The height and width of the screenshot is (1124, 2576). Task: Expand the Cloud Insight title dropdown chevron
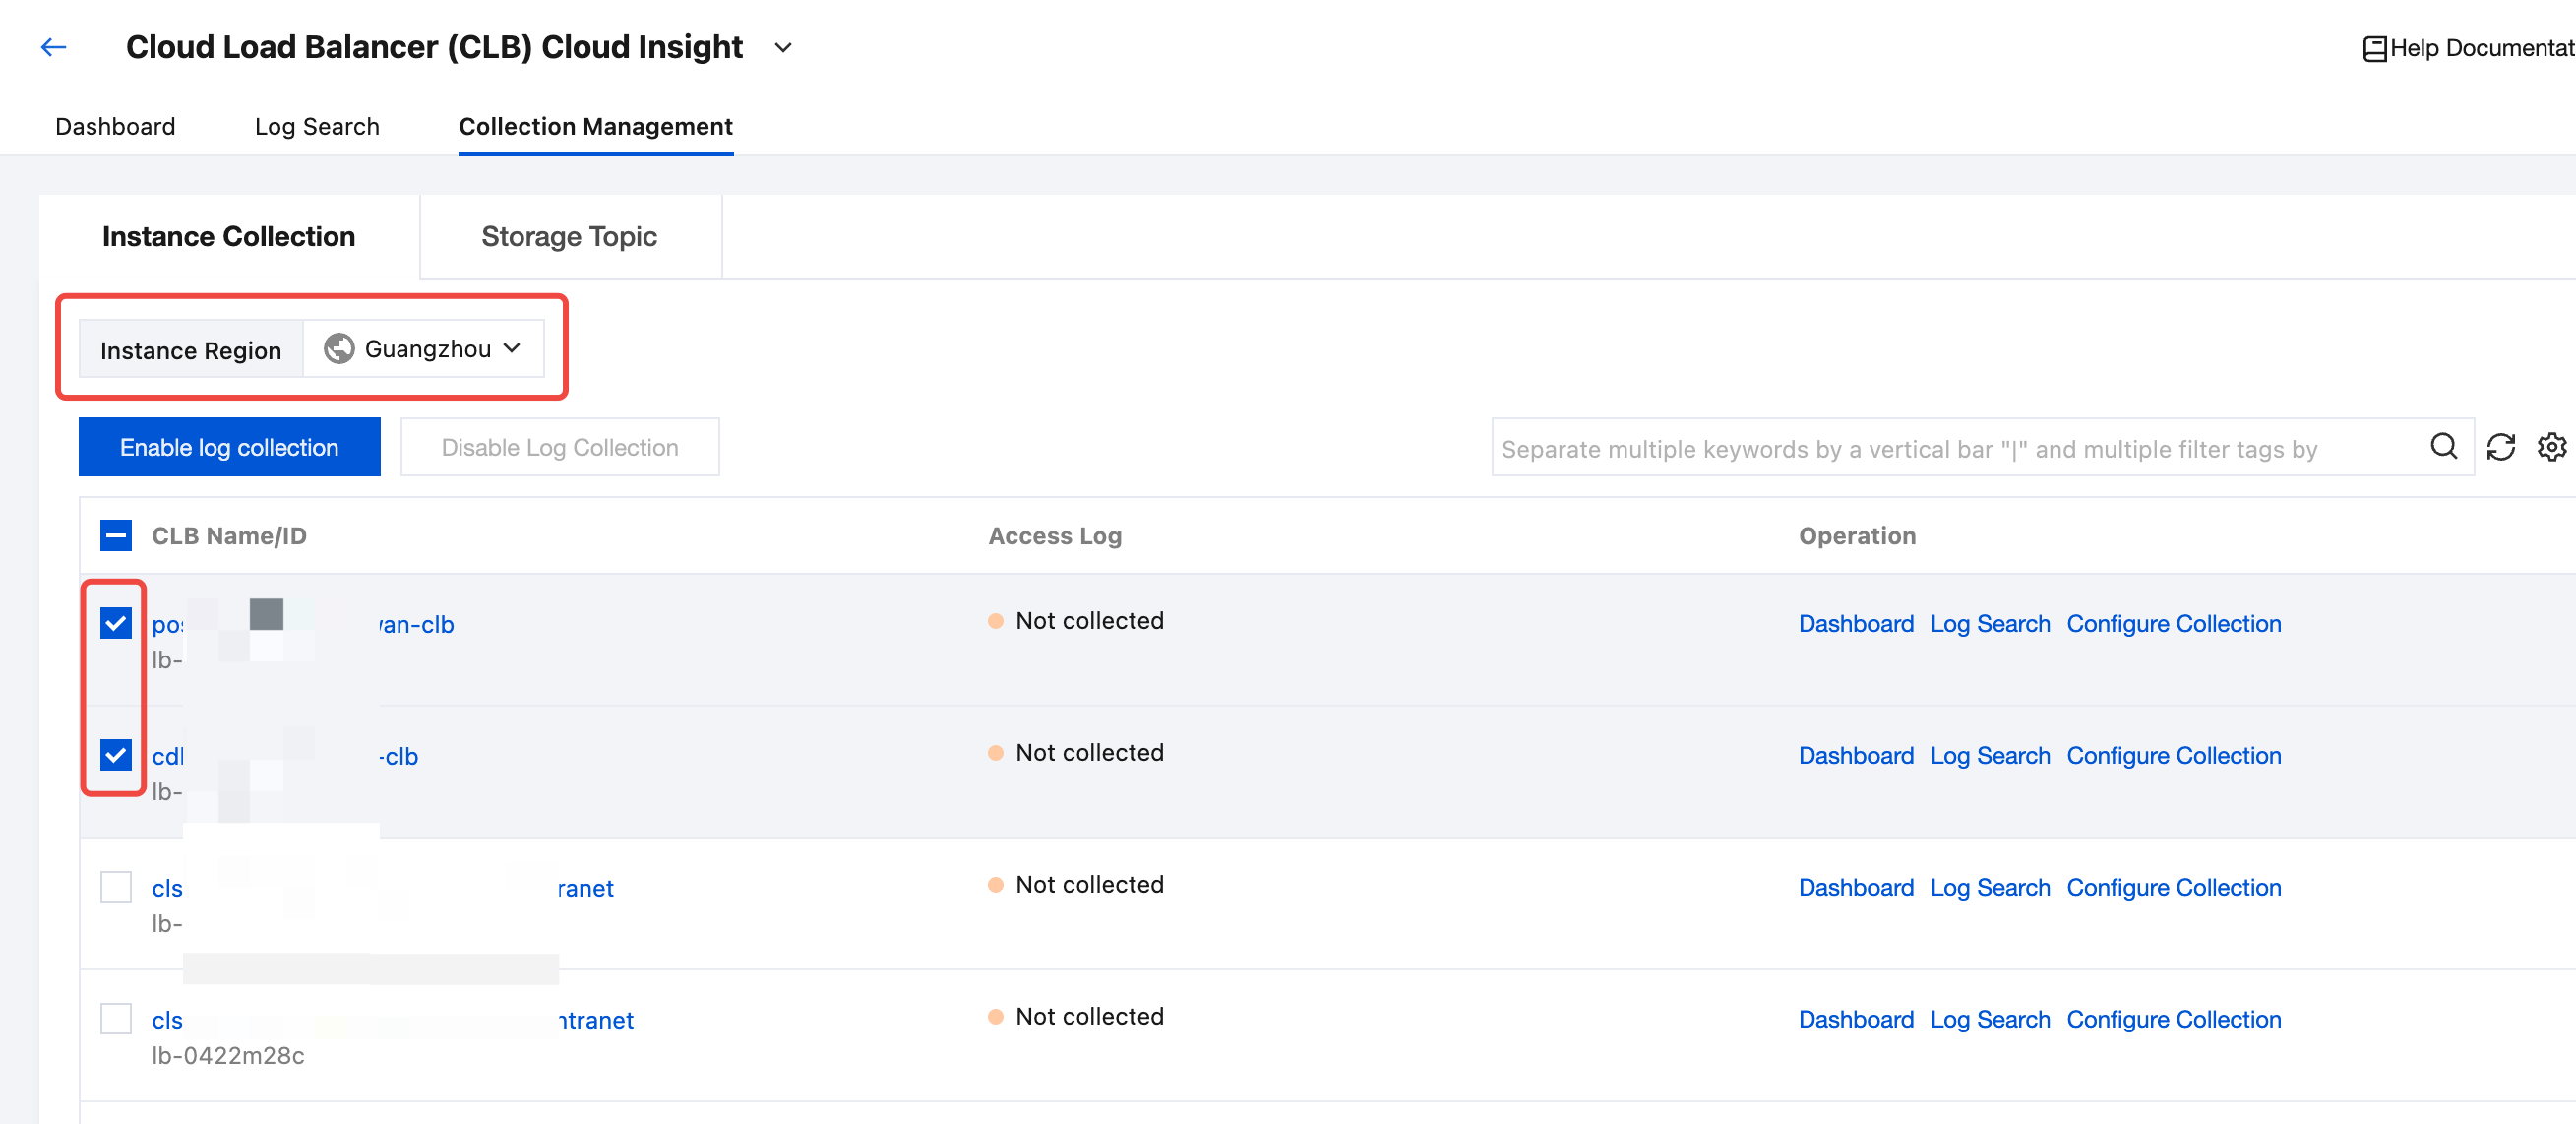[x=783, y=47]
